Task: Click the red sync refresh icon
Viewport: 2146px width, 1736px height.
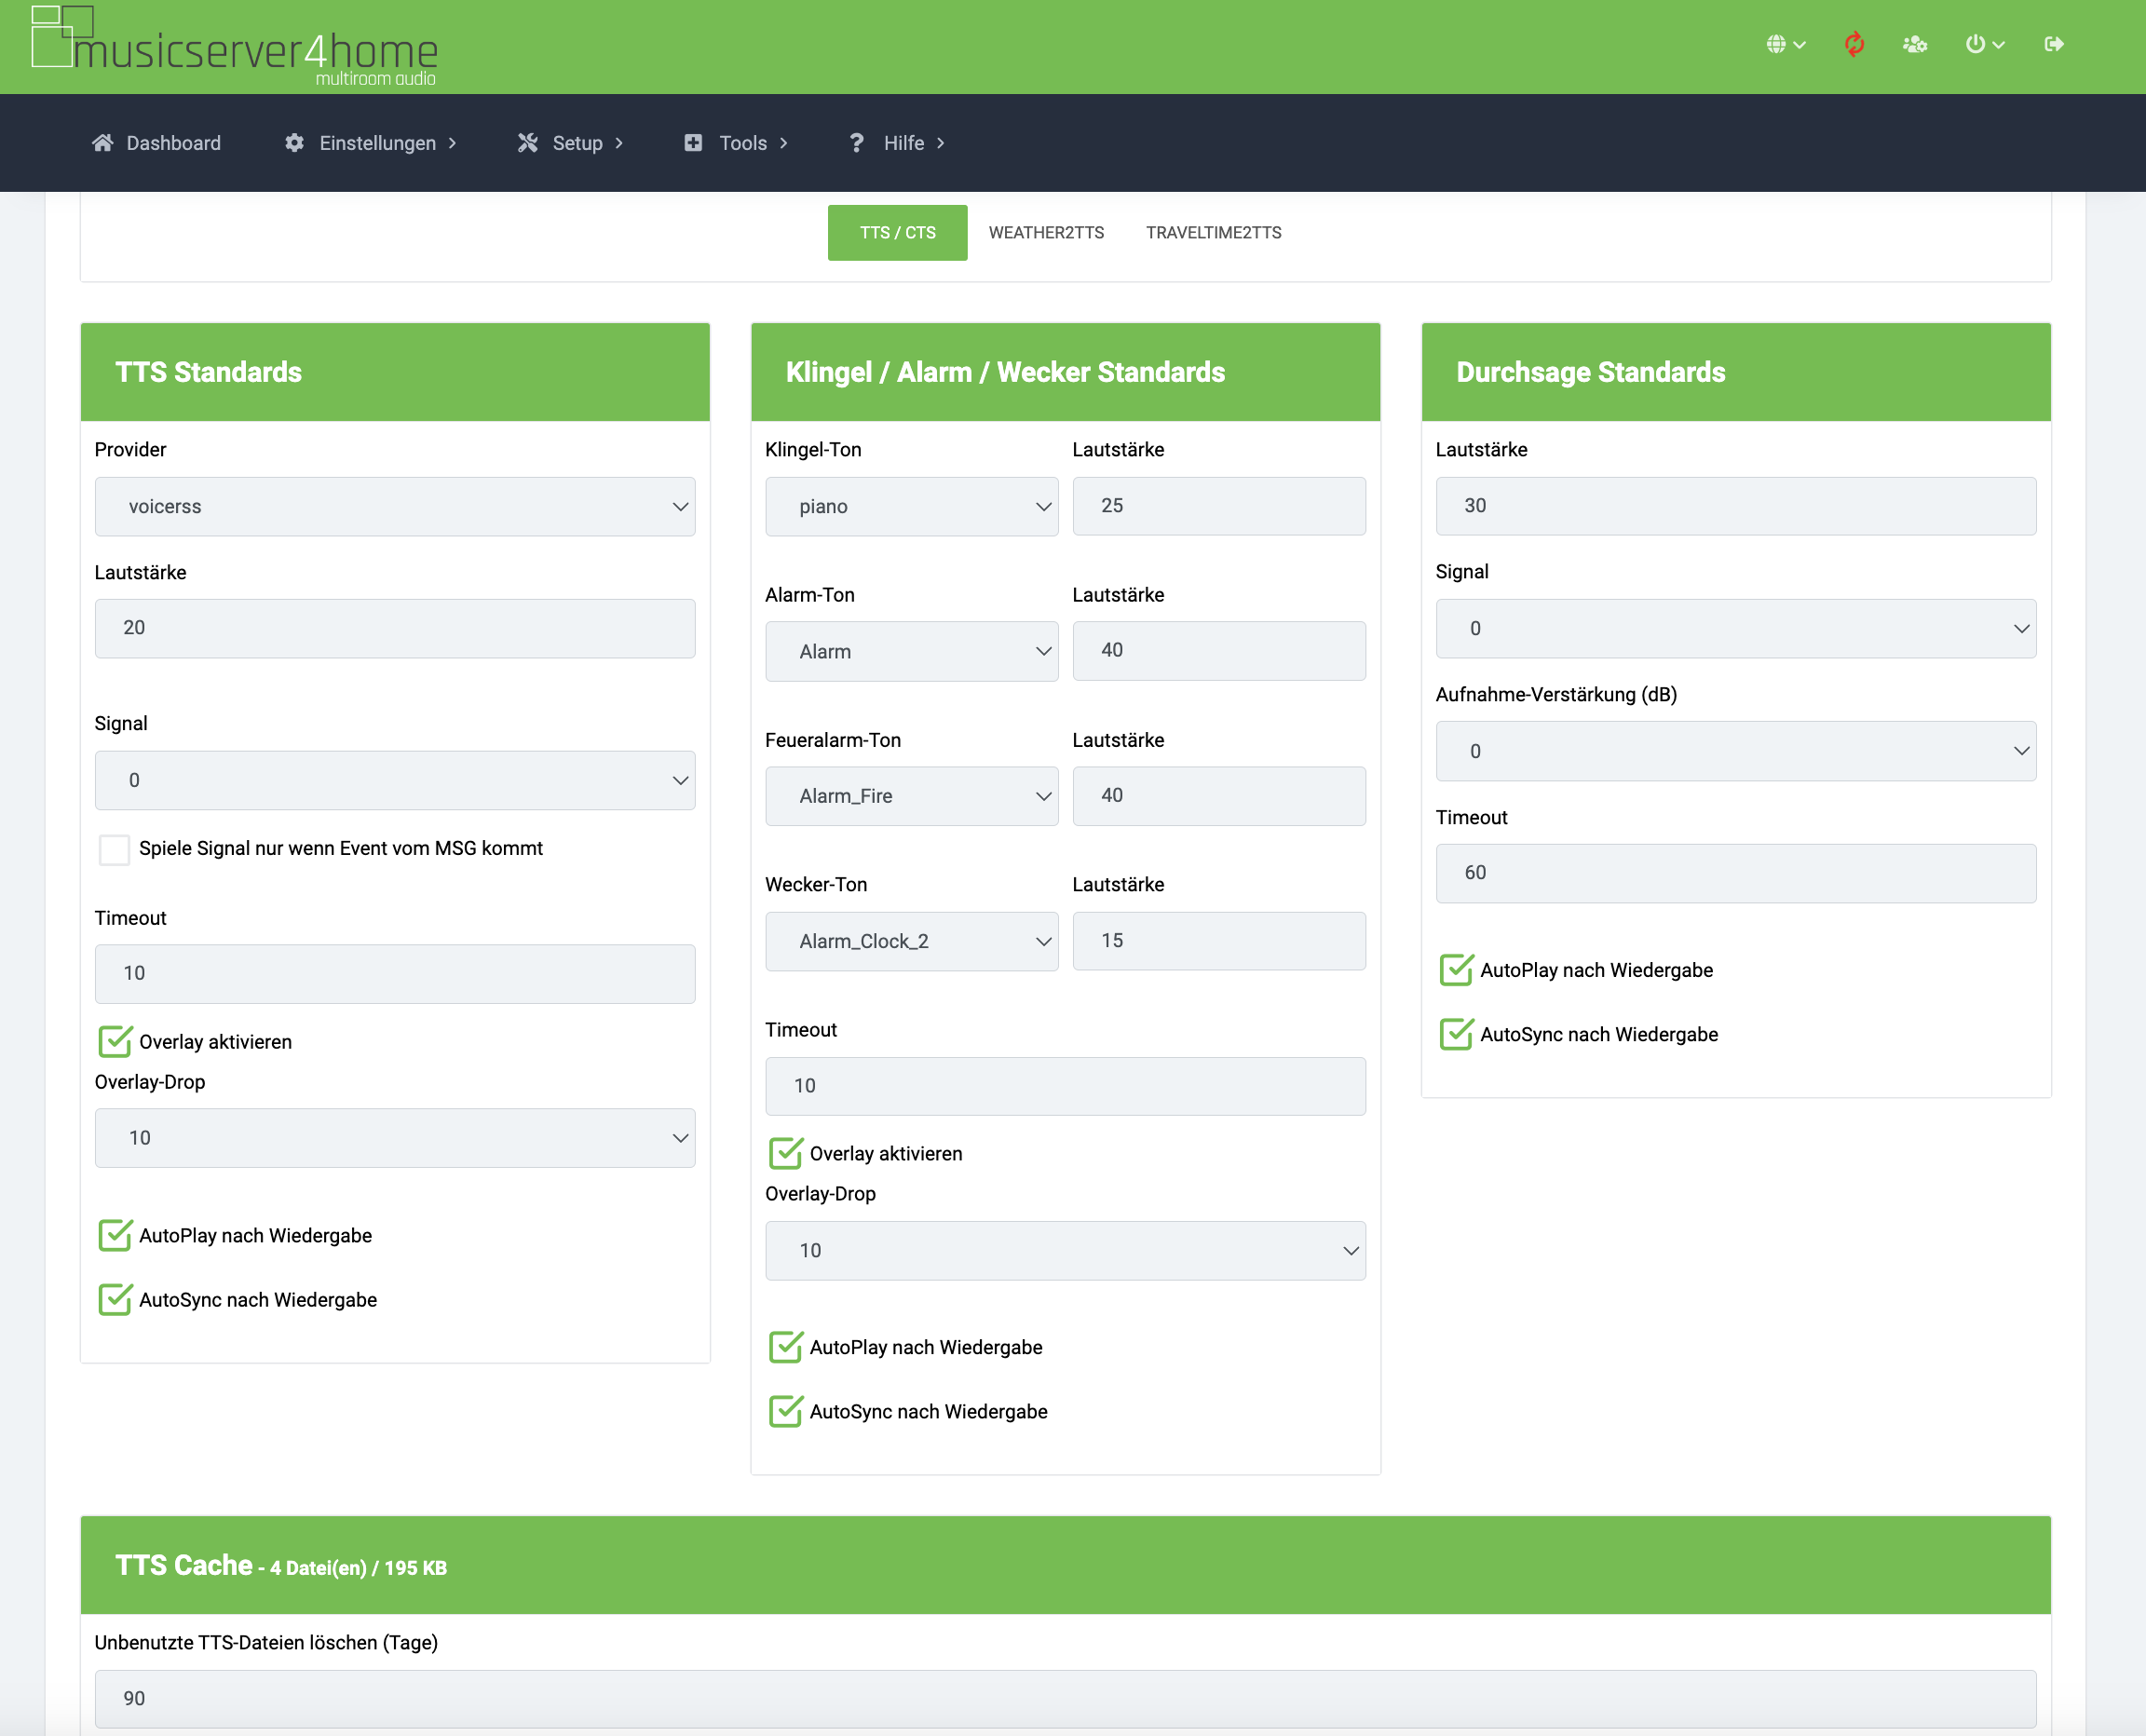Action: [1854, 44]
